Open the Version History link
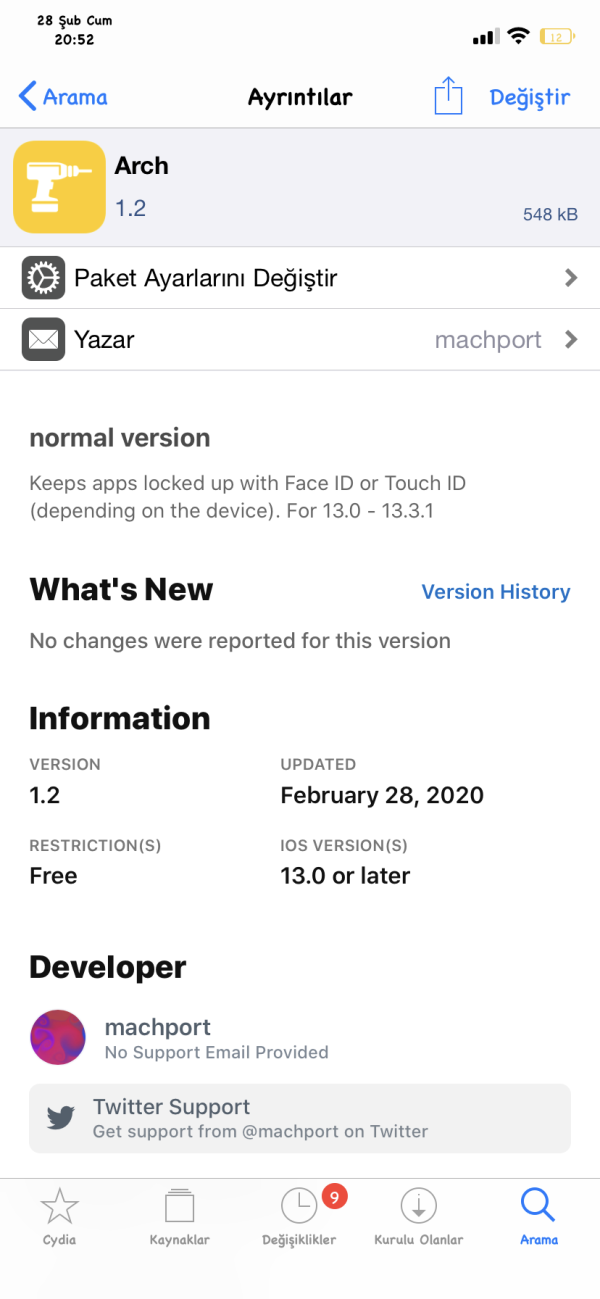 tap(495, 592)
